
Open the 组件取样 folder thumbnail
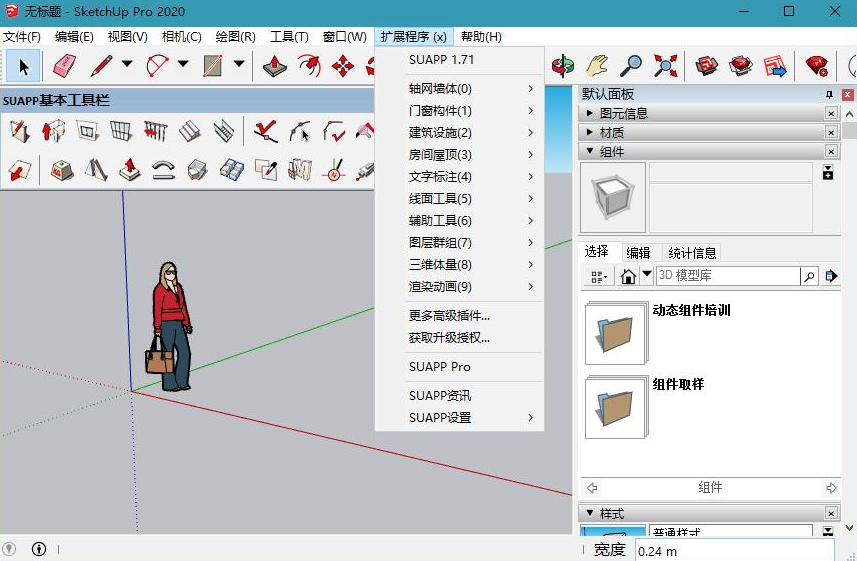[x=615, y=407]
